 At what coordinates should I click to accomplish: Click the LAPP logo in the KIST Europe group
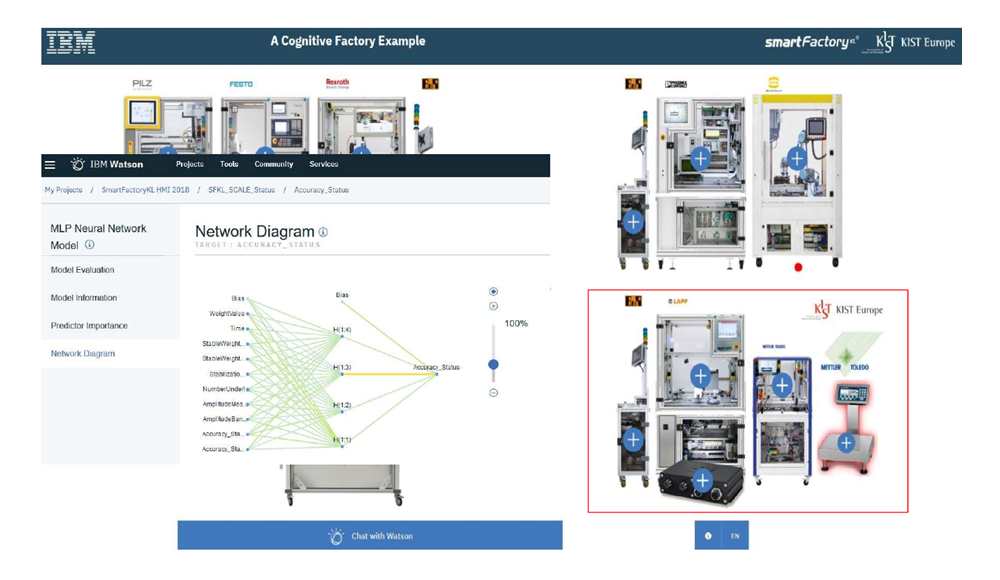678,301
